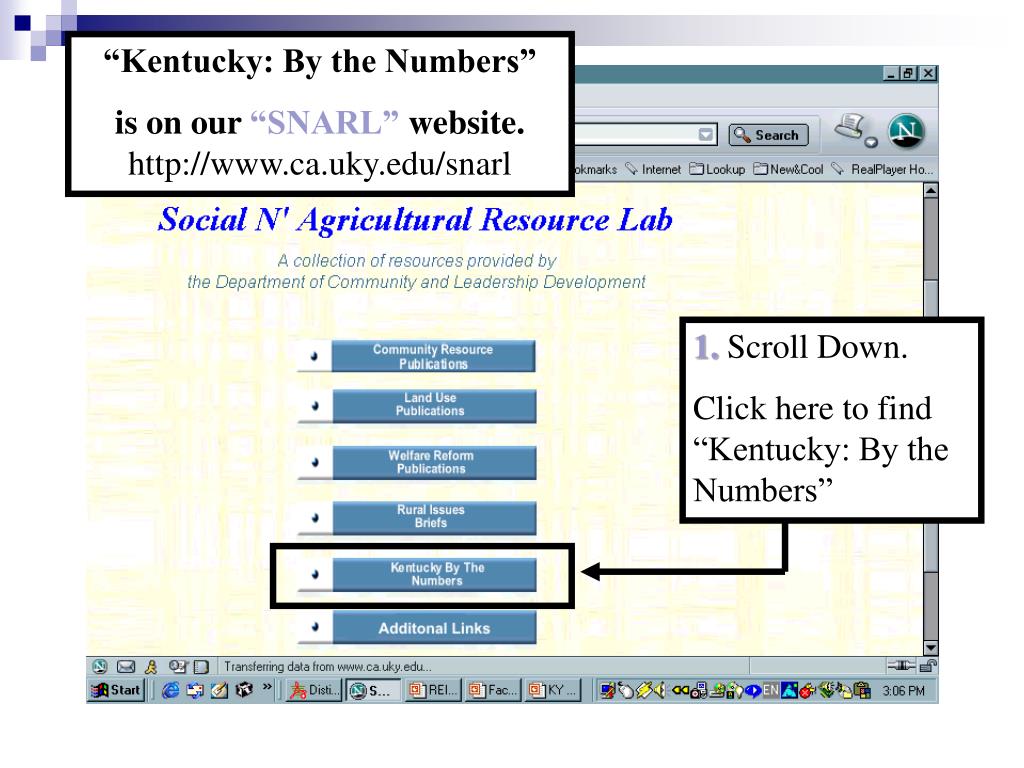1024x768 pixels.
Task: Click status text Transferring data from www.ca.uky.edu...
Action: (328, 667)
